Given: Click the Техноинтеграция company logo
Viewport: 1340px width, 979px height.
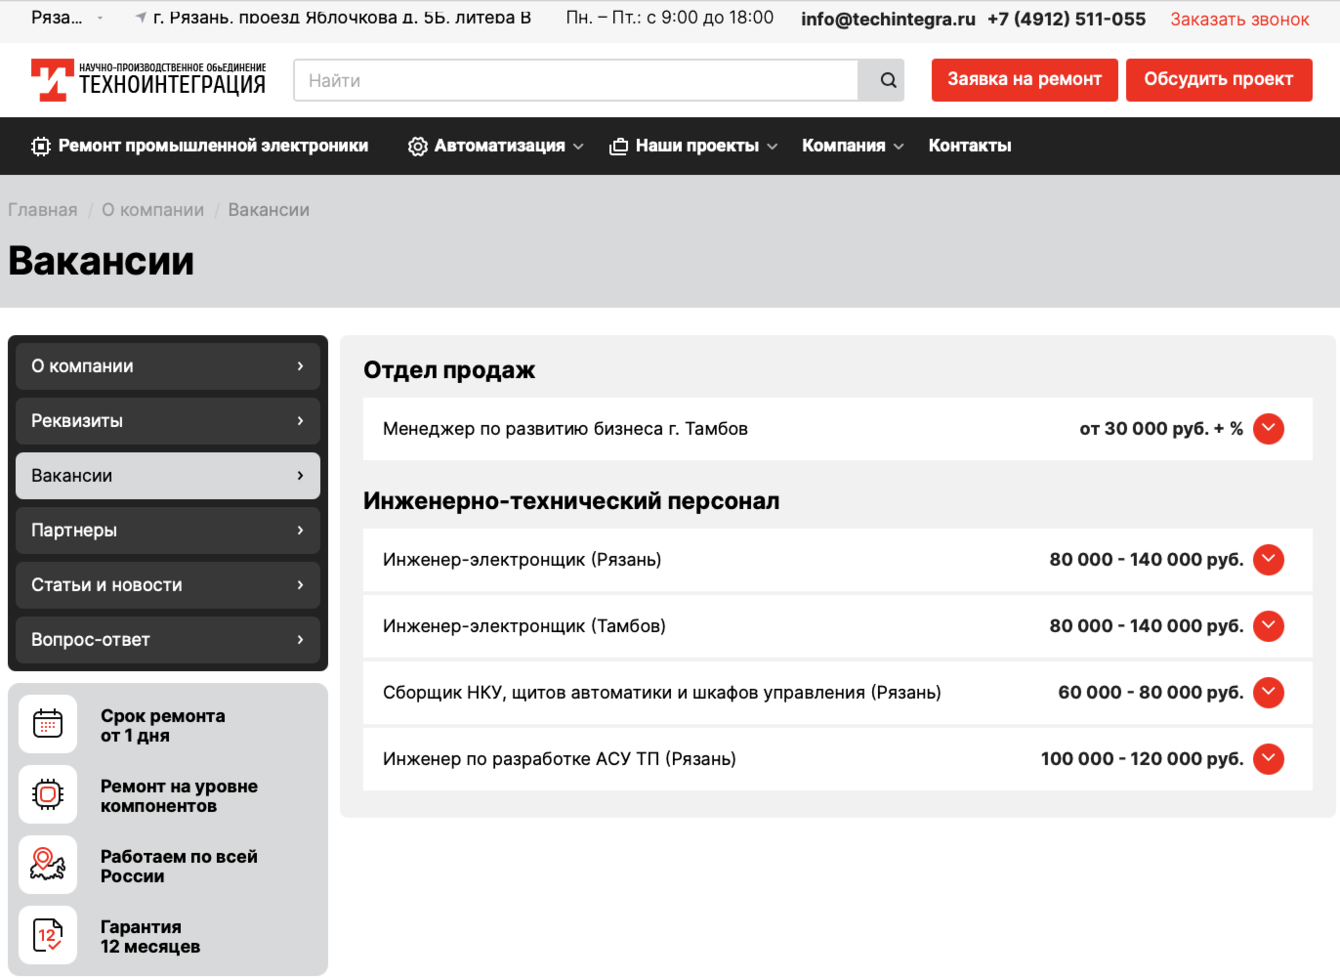Looking at the screenshot, I should pyautogui.click(x=148, y=80).
